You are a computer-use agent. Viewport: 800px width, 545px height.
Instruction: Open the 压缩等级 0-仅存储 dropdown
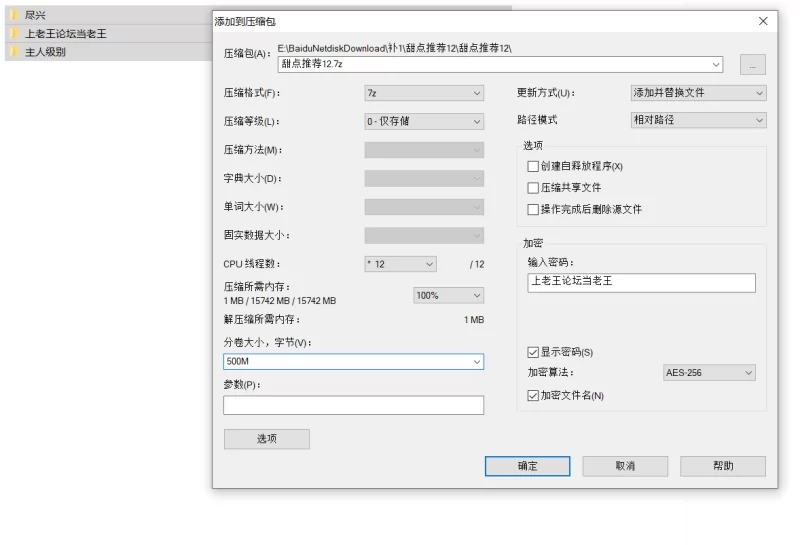(424, 121)
